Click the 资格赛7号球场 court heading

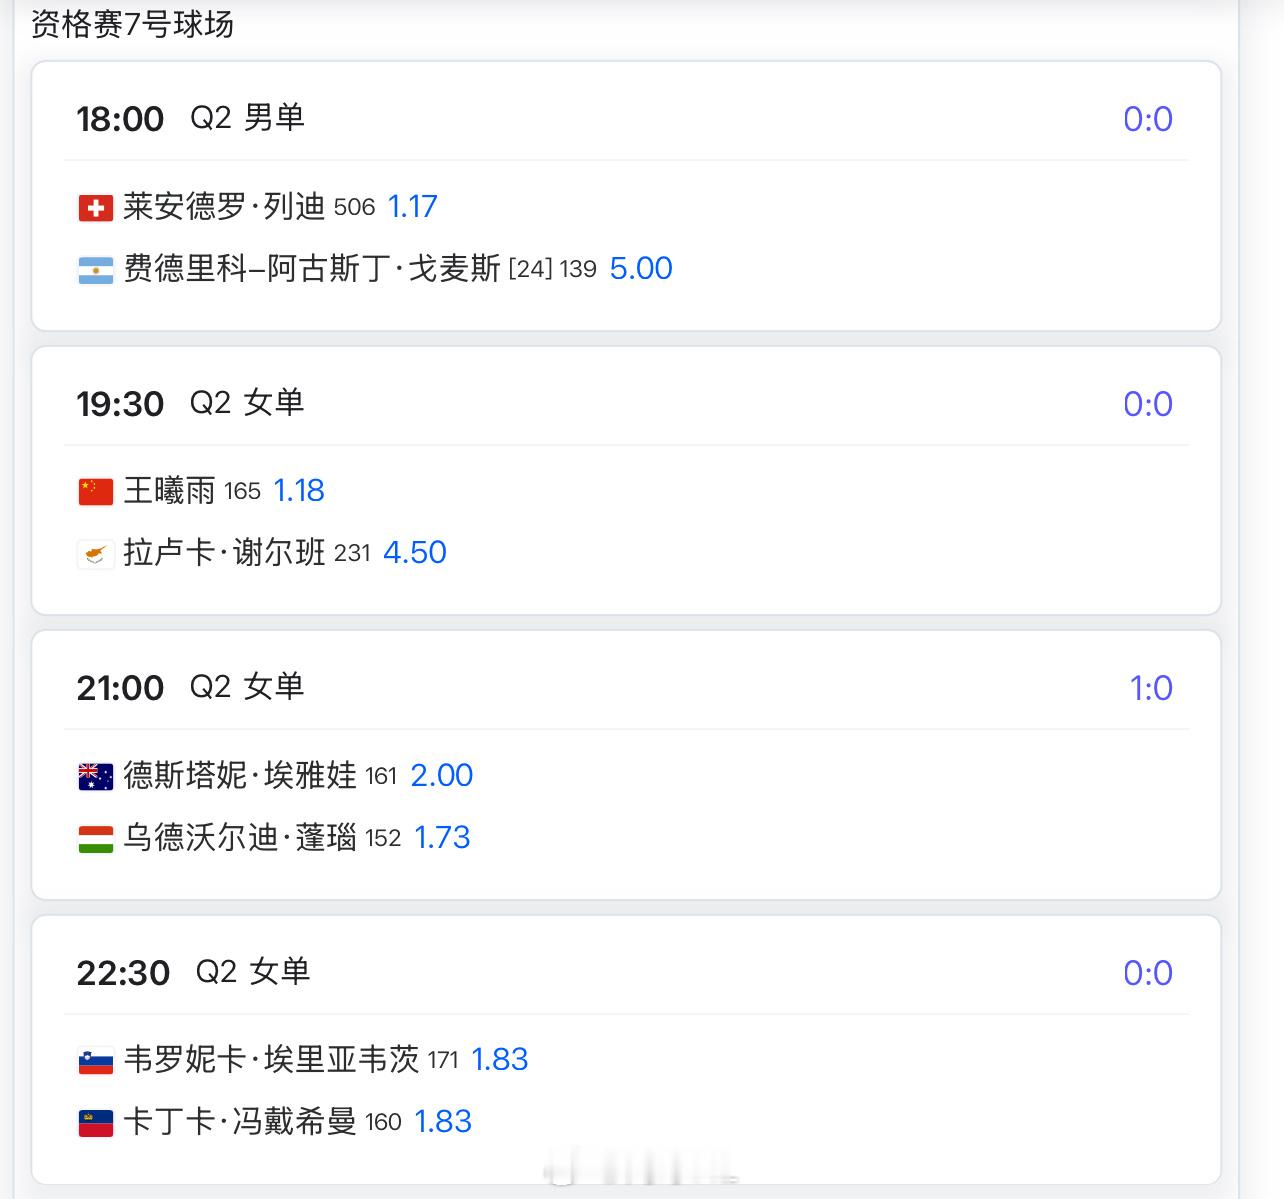coord(133,24)
